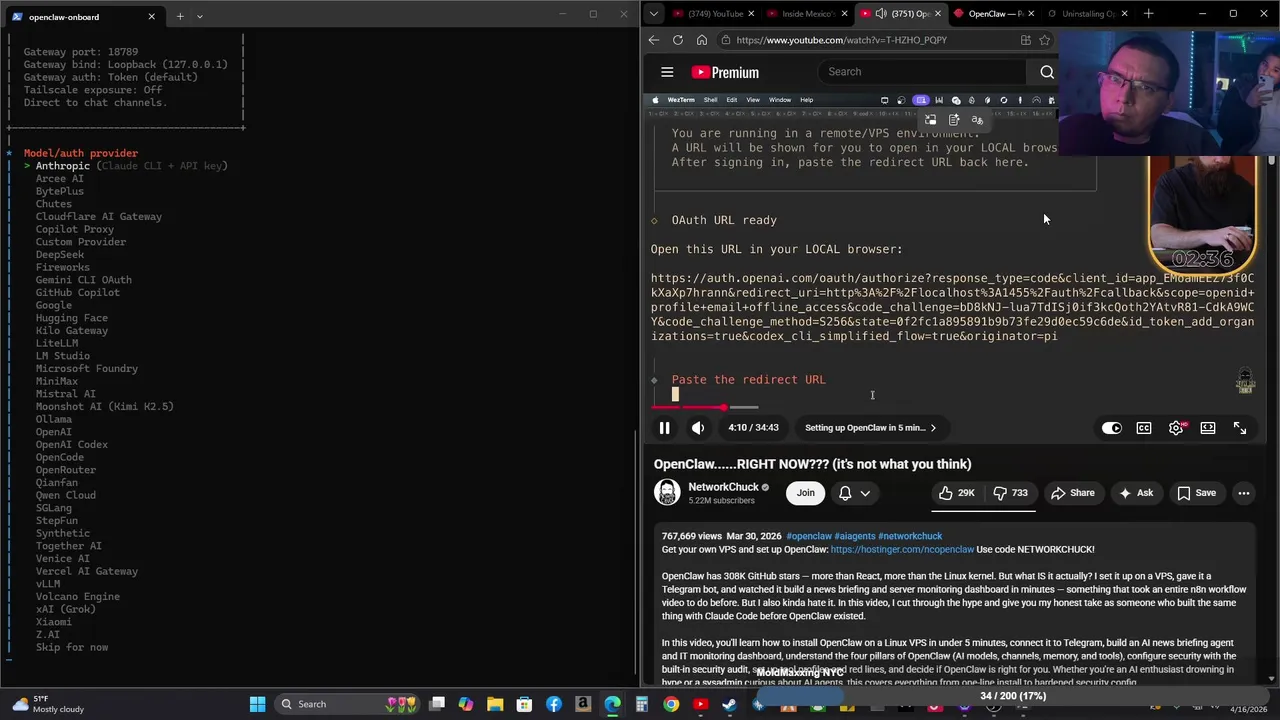Select 'GitHub Copilot' provider entry
The width and height of the screenshot is (1280, 720).
coord(78,293)
